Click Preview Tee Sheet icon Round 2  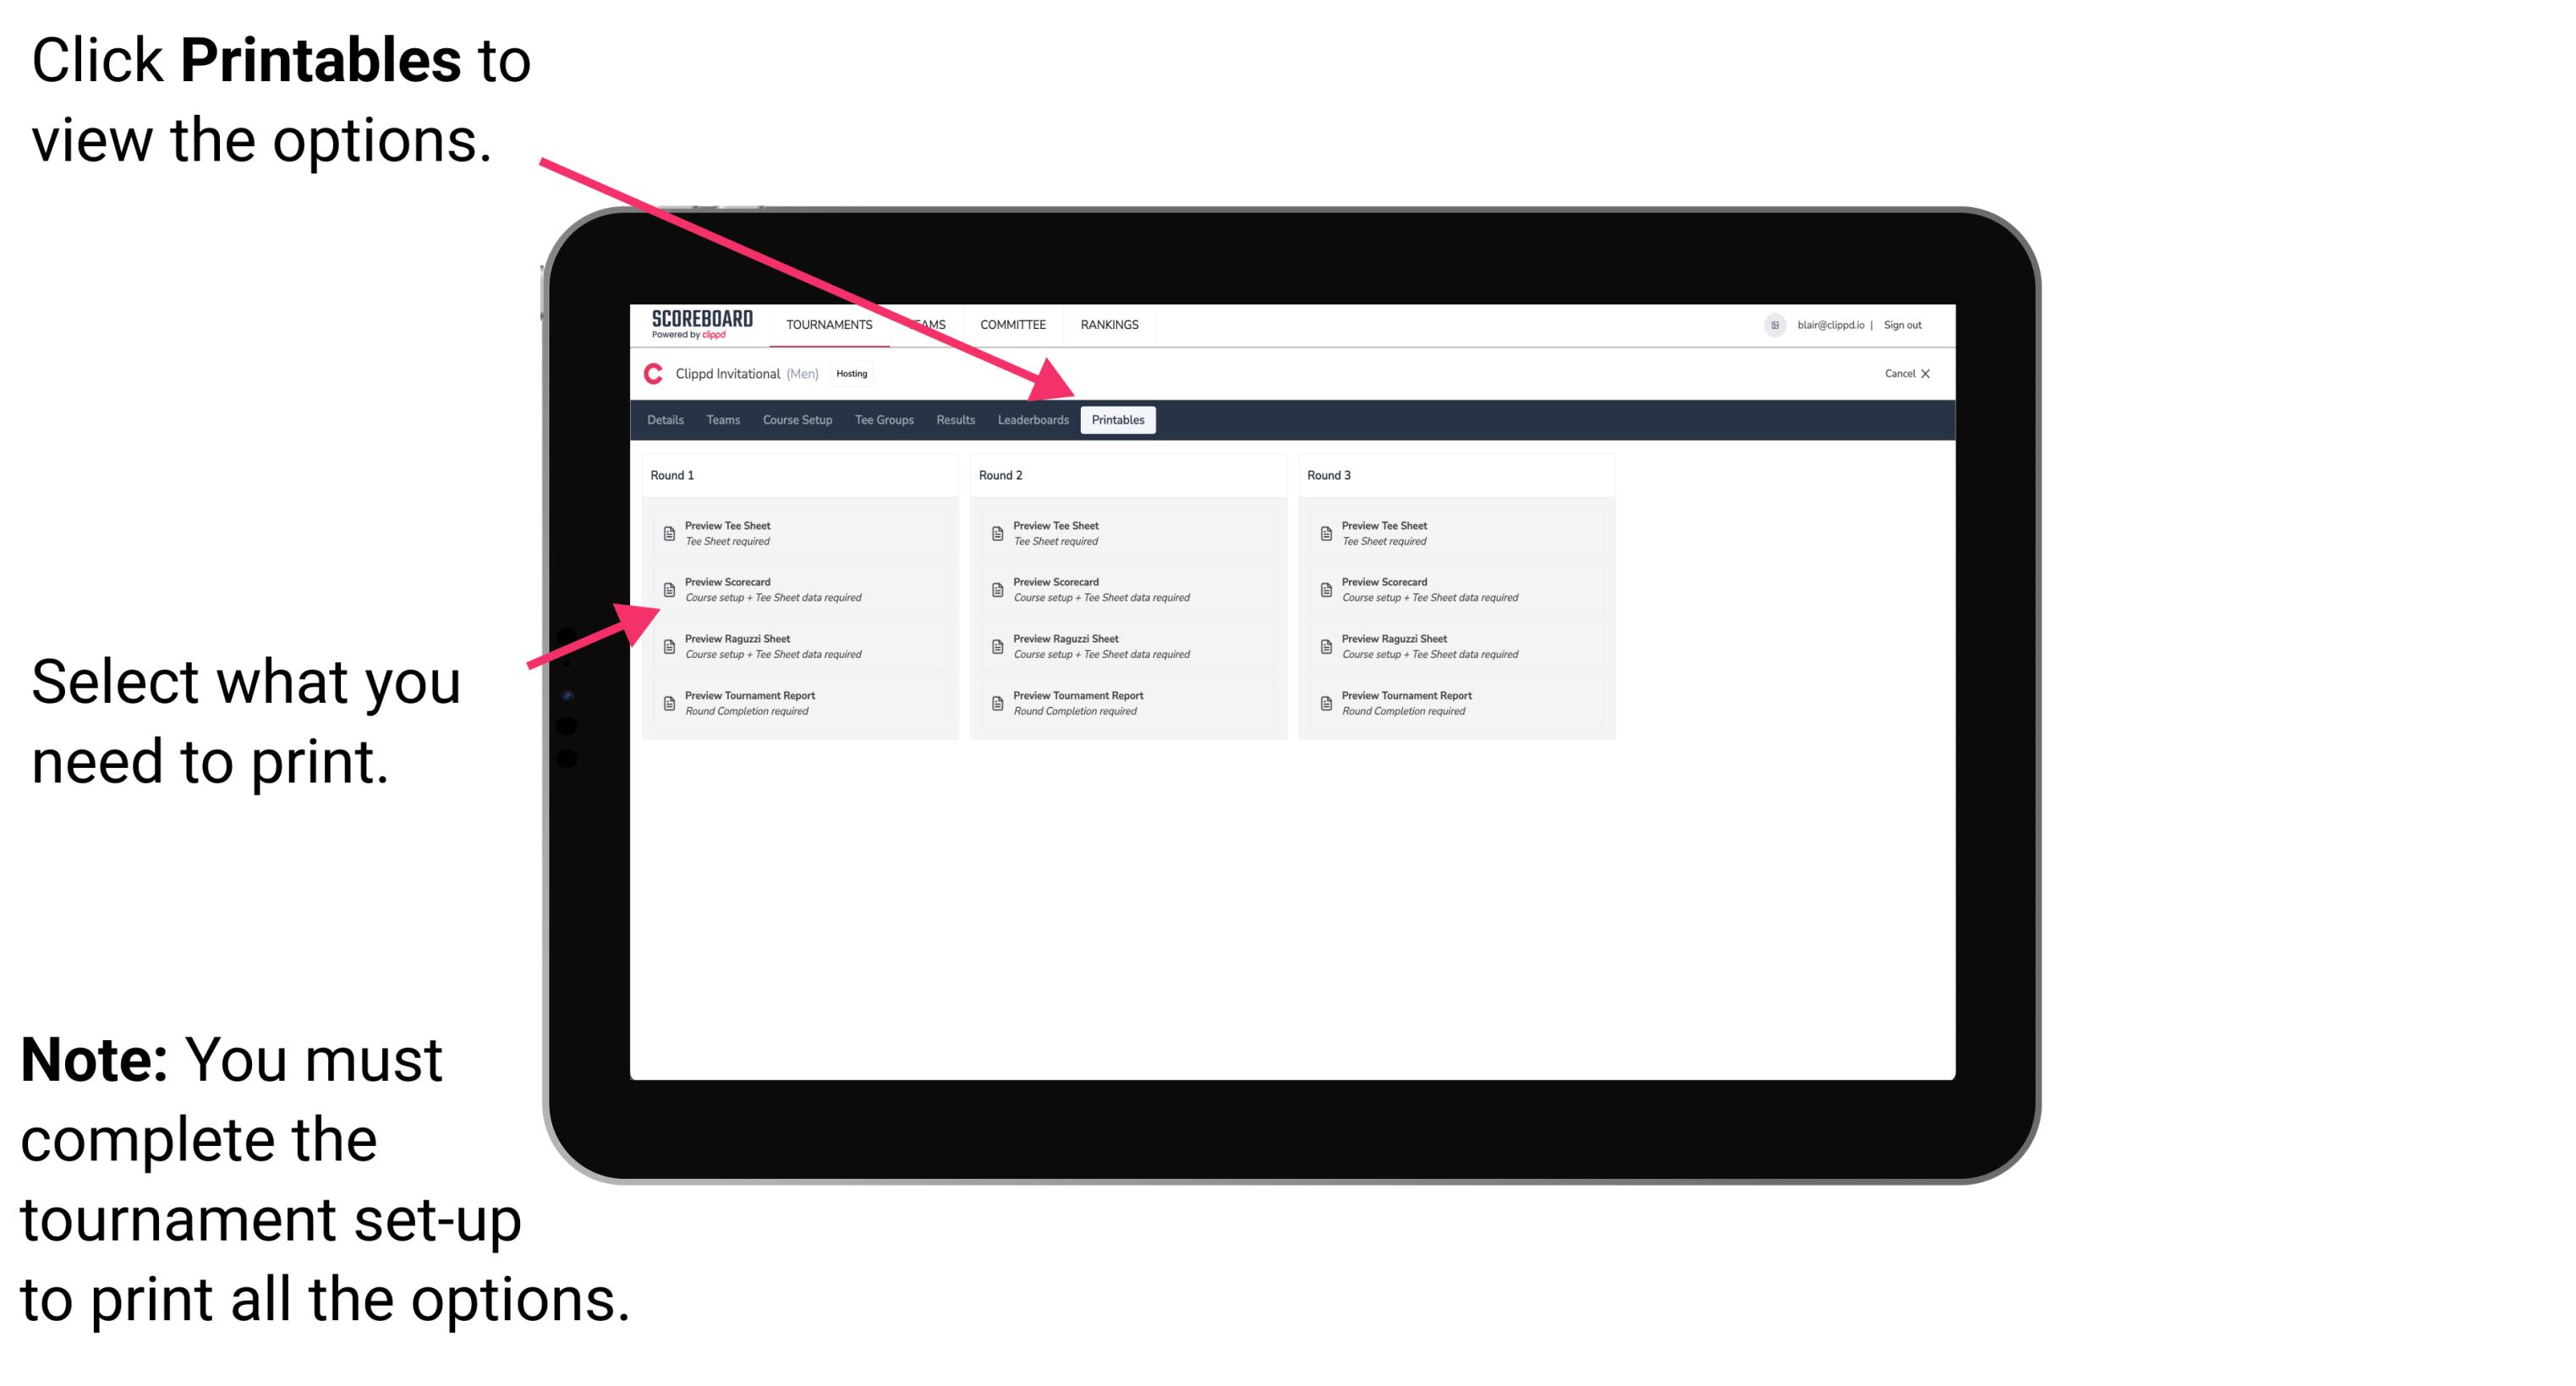[x=997, y=533]
